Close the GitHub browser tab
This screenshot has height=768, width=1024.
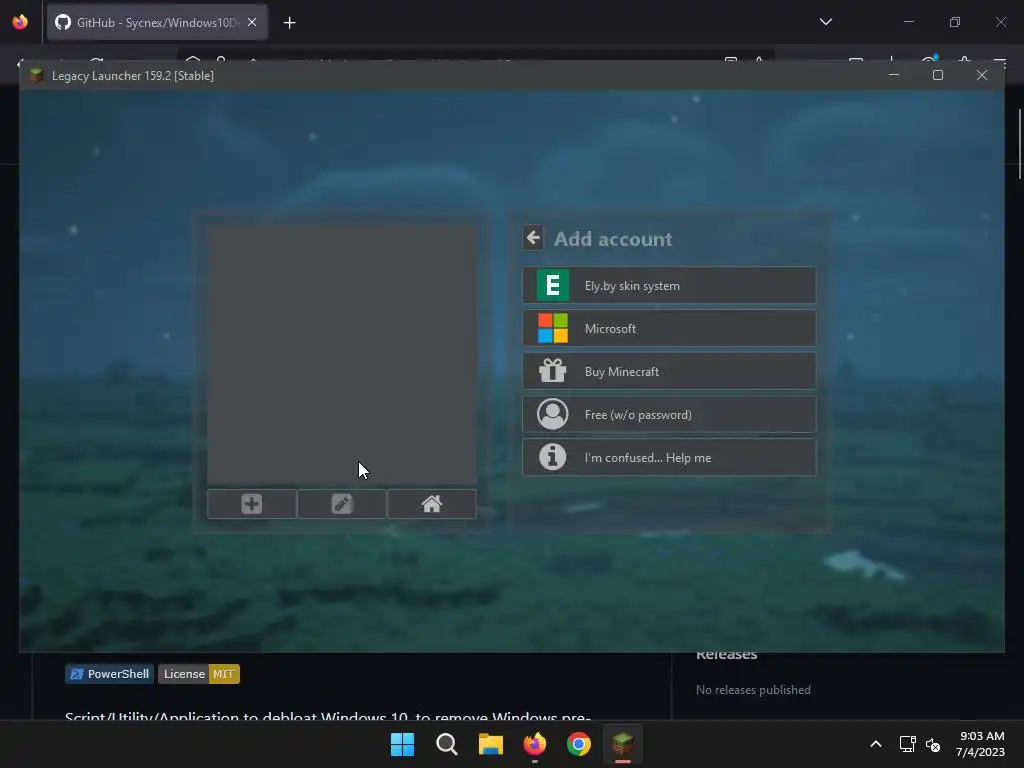coord(252,23)
